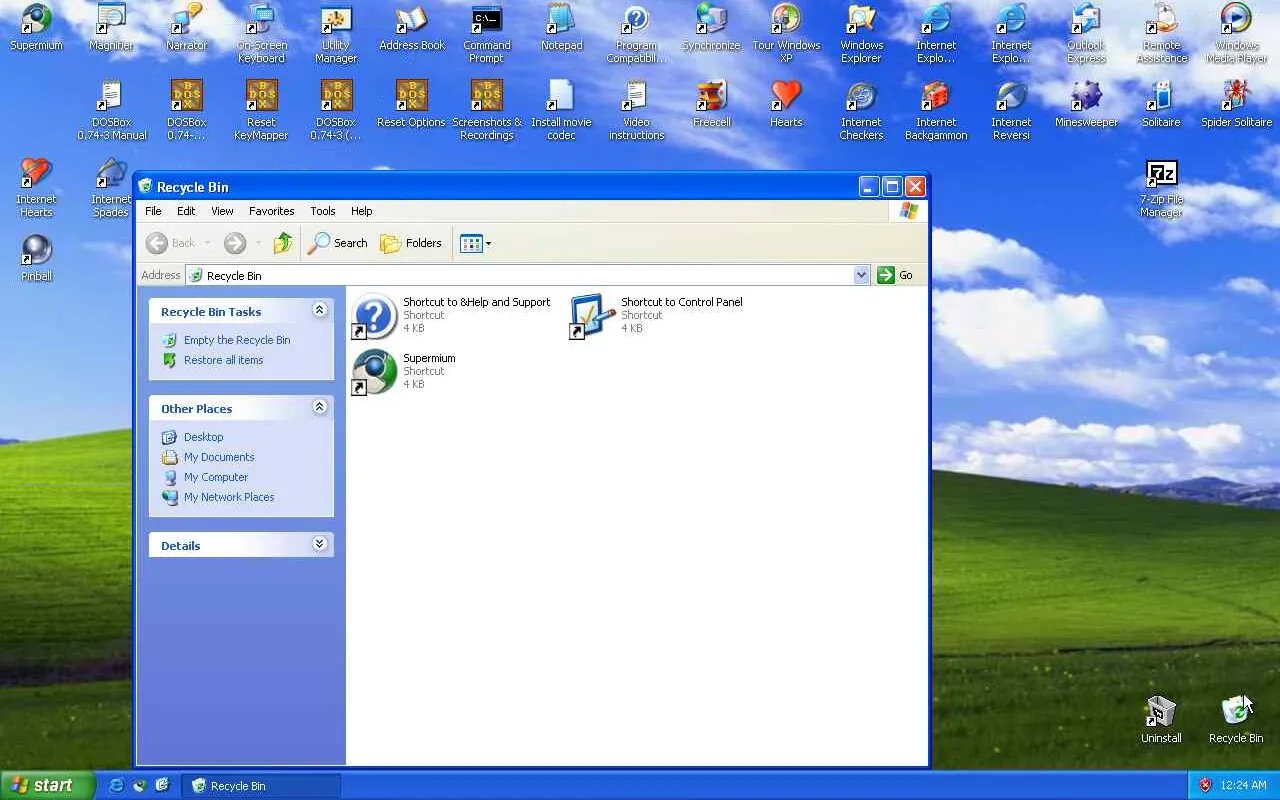1280x800 pixels.
Task: Open My Documents from Other Places
Action: coord(219,457)
